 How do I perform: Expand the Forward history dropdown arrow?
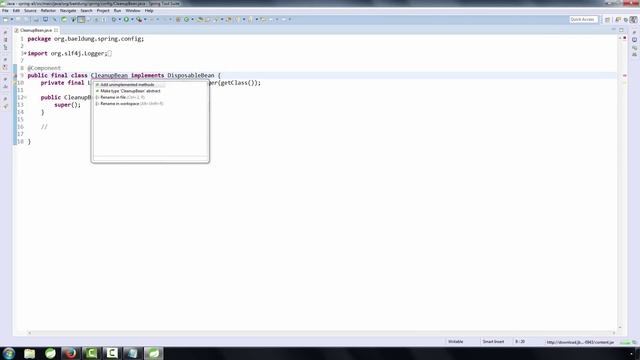(290, 20)
